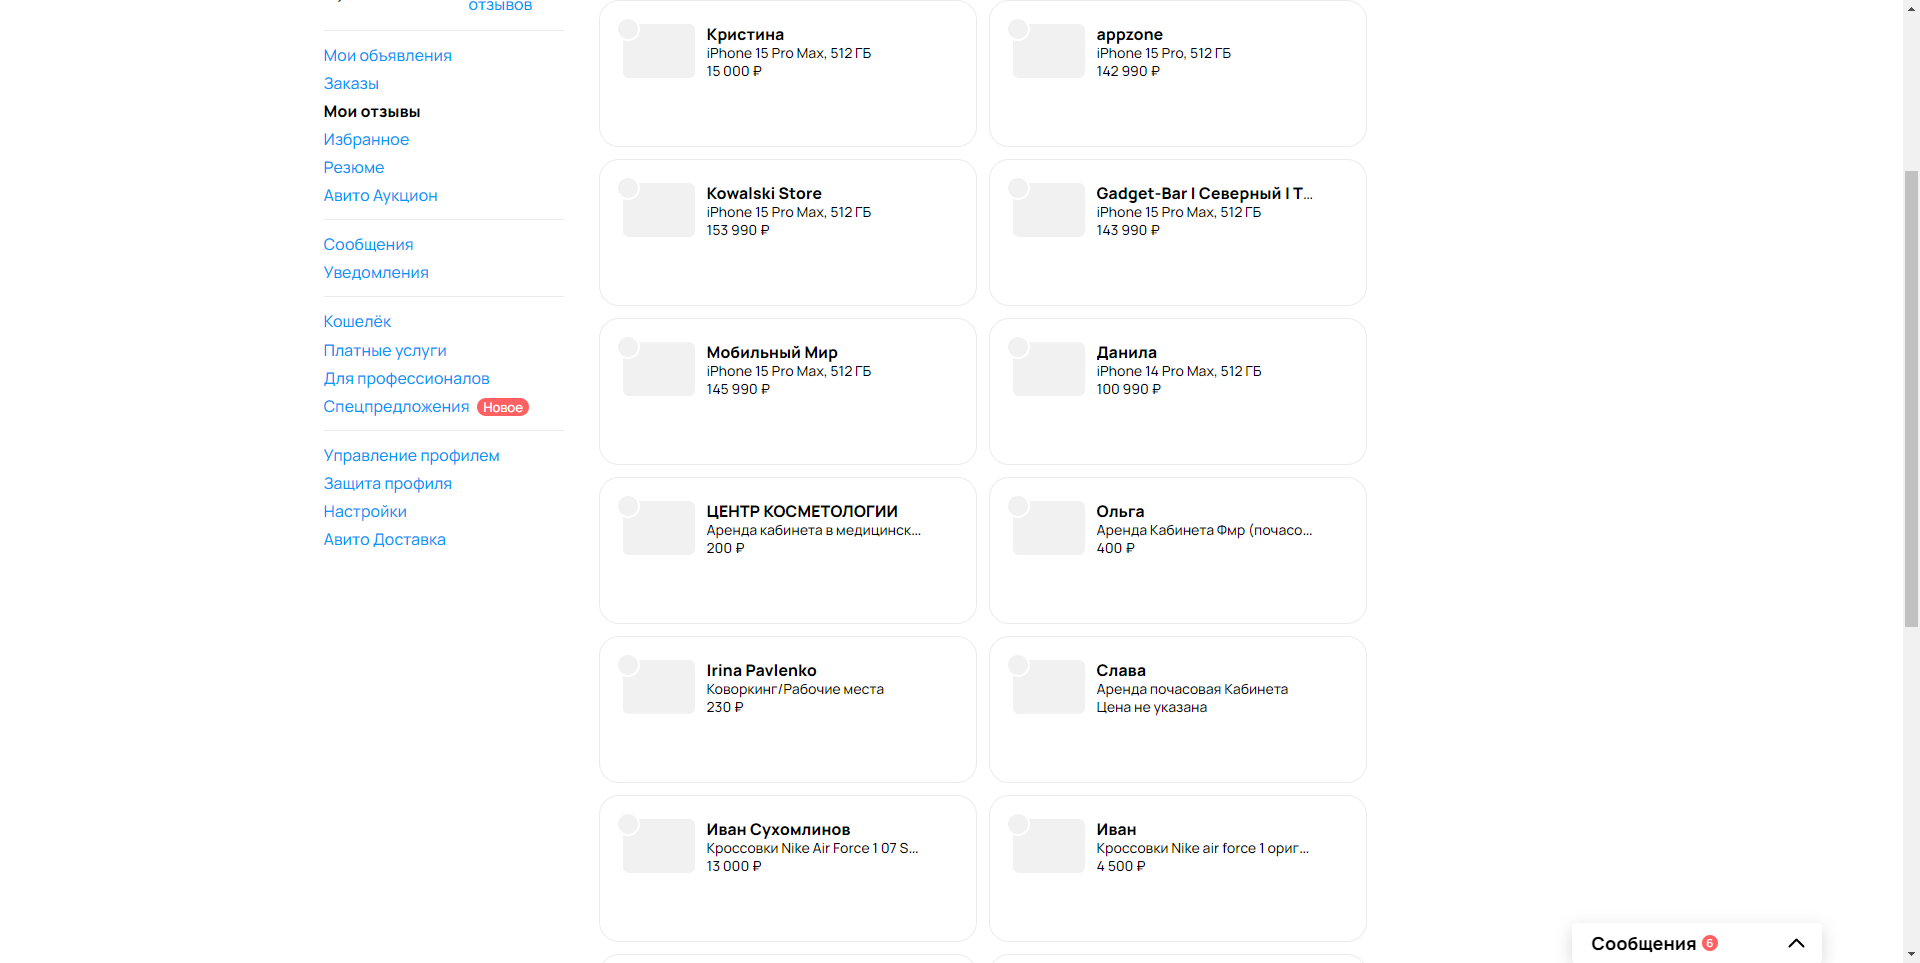
Task: Open Данила's iPhone 14 Pro Max thumbnail
Action: [1049, 369]
